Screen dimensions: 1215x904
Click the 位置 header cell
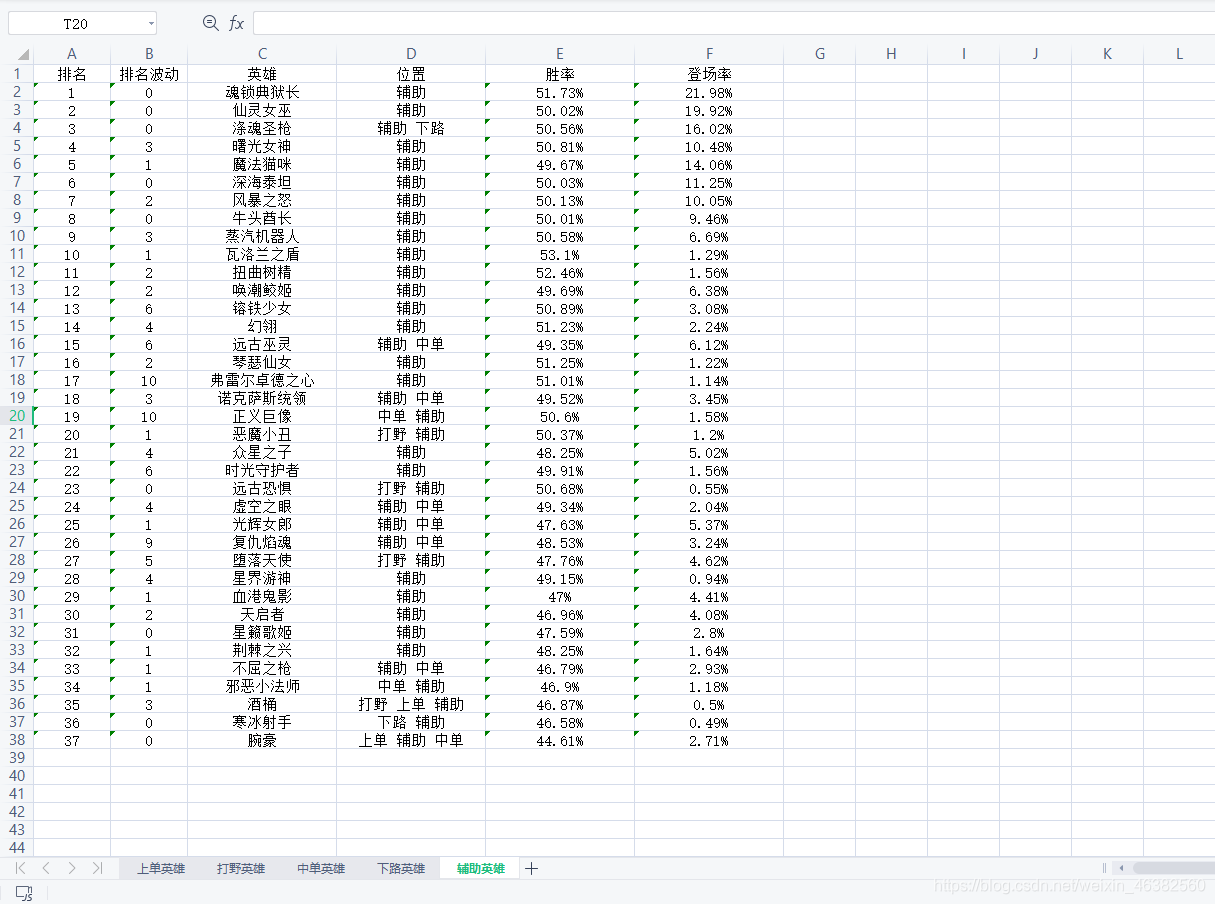[411, 74]
